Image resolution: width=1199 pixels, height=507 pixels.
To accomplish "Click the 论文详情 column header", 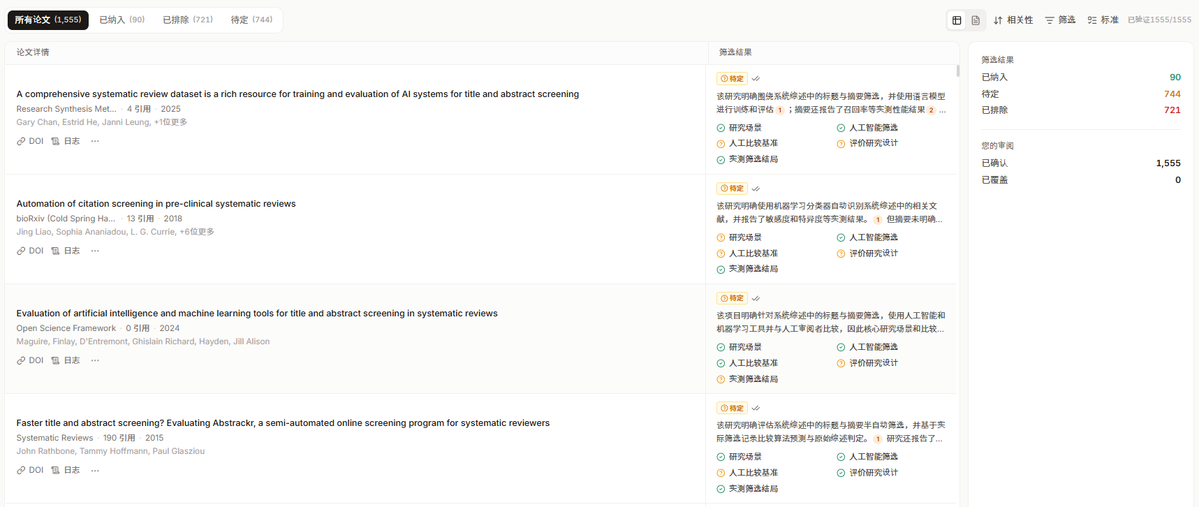I will pos(33,53).
